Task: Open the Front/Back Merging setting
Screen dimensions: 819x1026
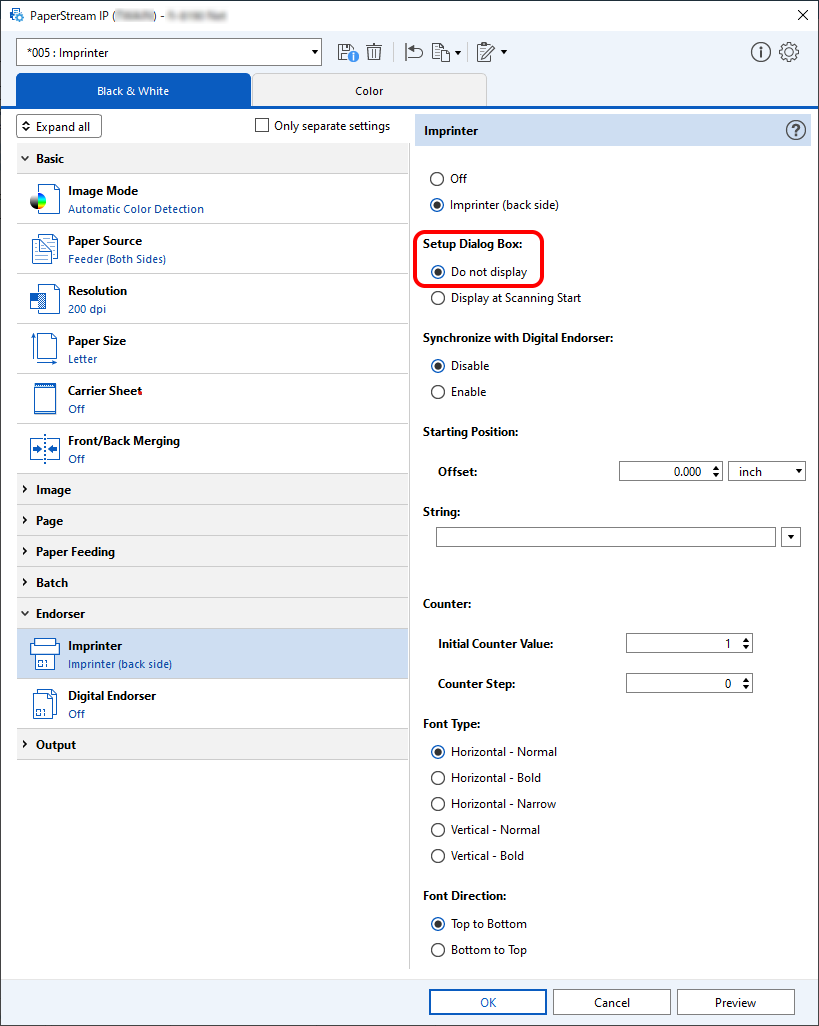Action: click(x=212, y=449)
